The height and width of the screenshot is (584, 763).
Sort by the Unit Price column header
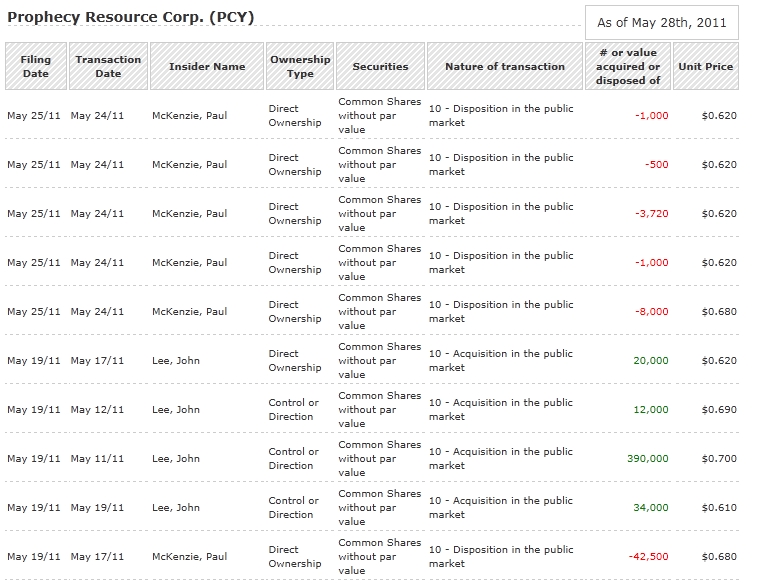point(706,67)
